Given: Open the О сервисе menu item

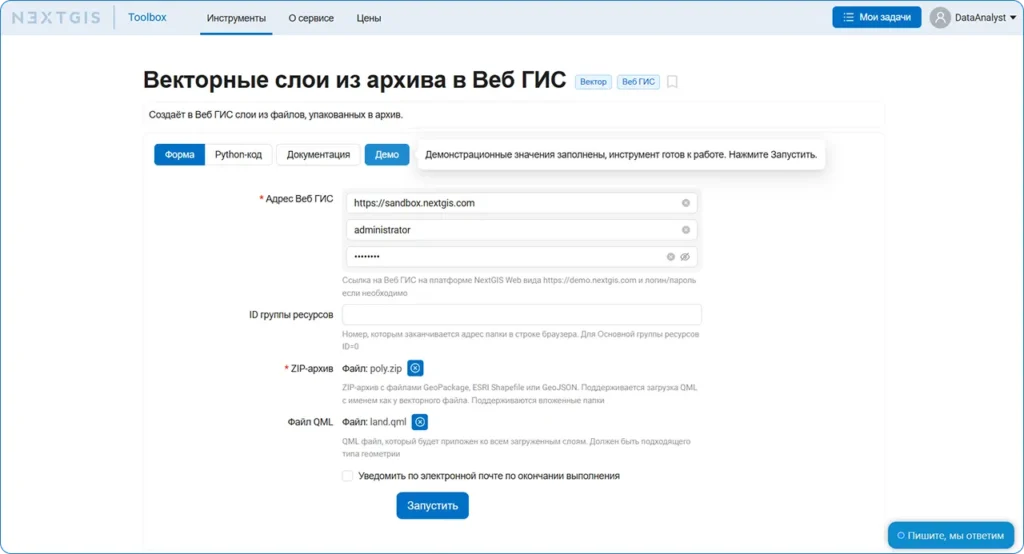Looking at the screenshot, I should tap(311, 18).
